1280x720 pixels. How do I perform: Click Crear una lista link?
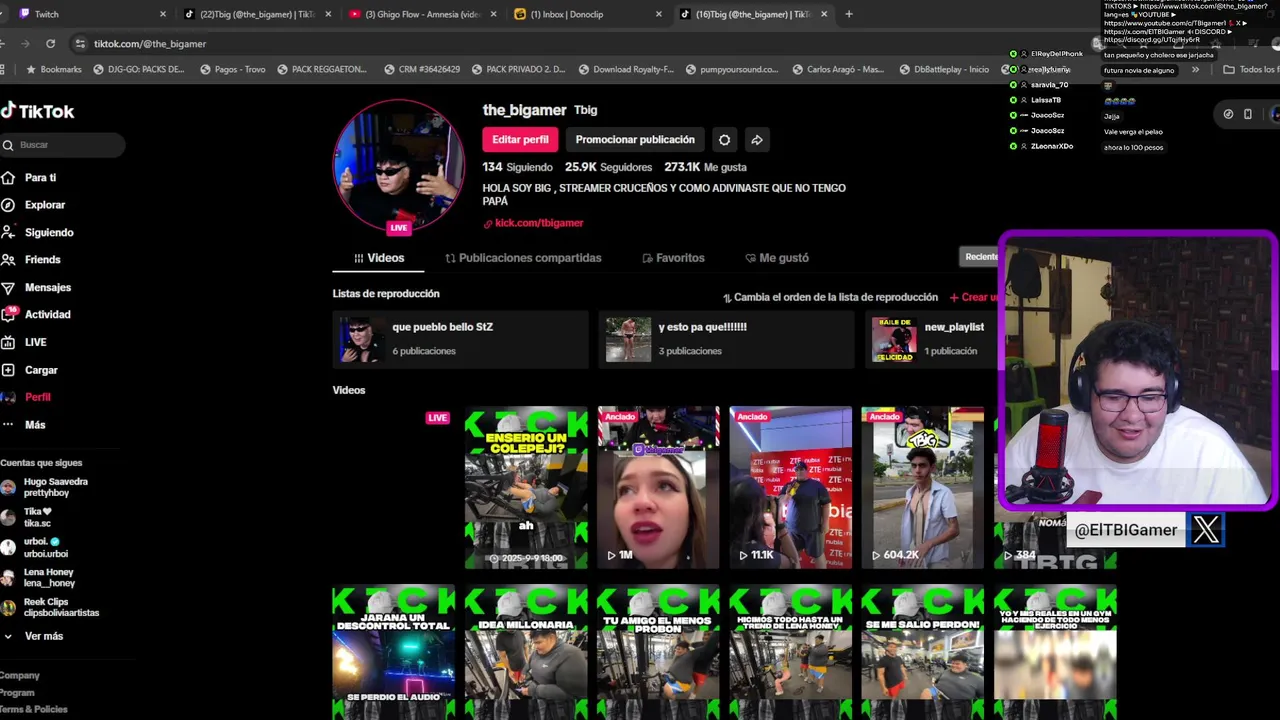(x=974, y=297)
